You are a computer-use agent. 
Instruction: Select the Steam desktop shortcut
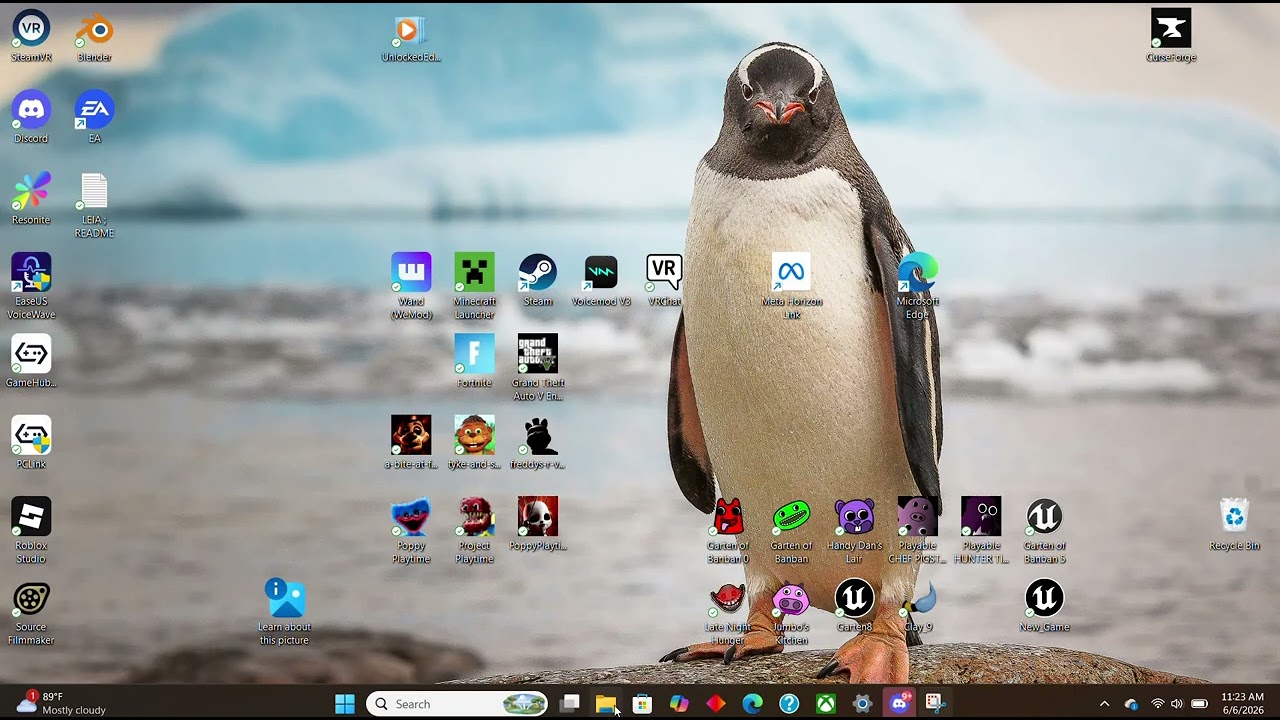(x=537, y=280)
